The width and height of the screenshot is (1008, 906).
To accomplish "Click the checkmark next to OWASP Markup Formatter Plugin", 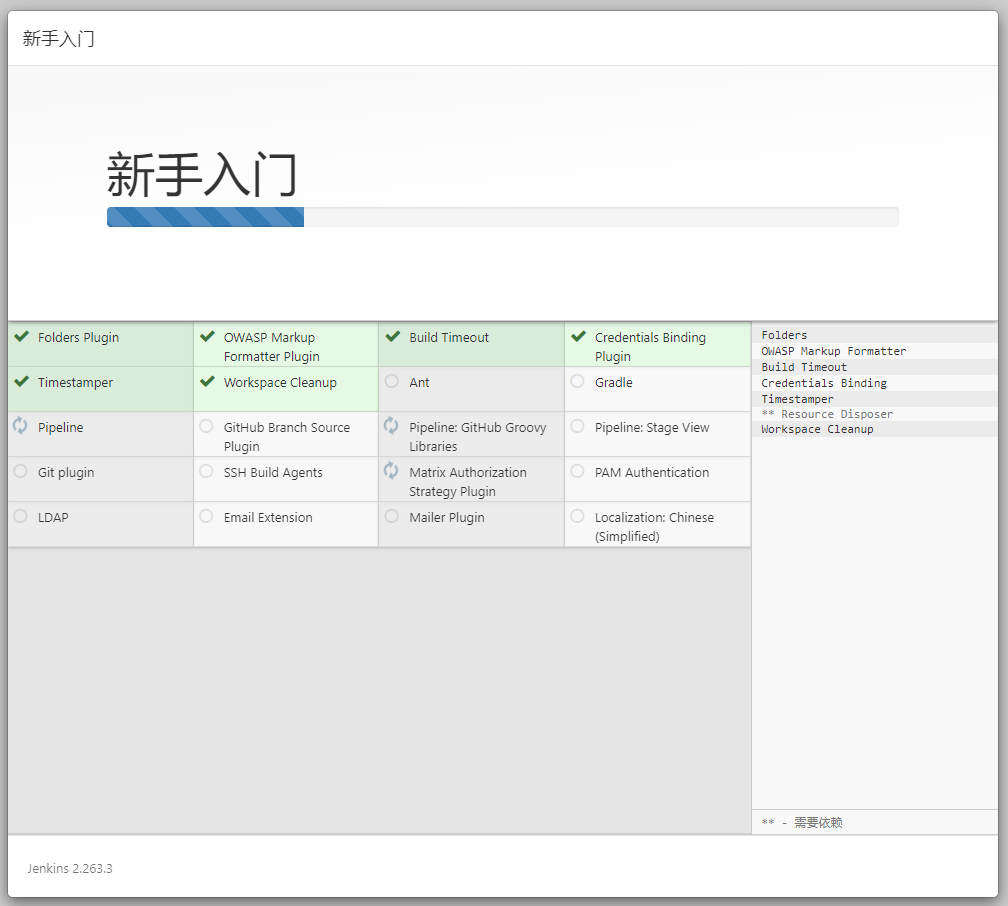I will click(x=207, y=336).
